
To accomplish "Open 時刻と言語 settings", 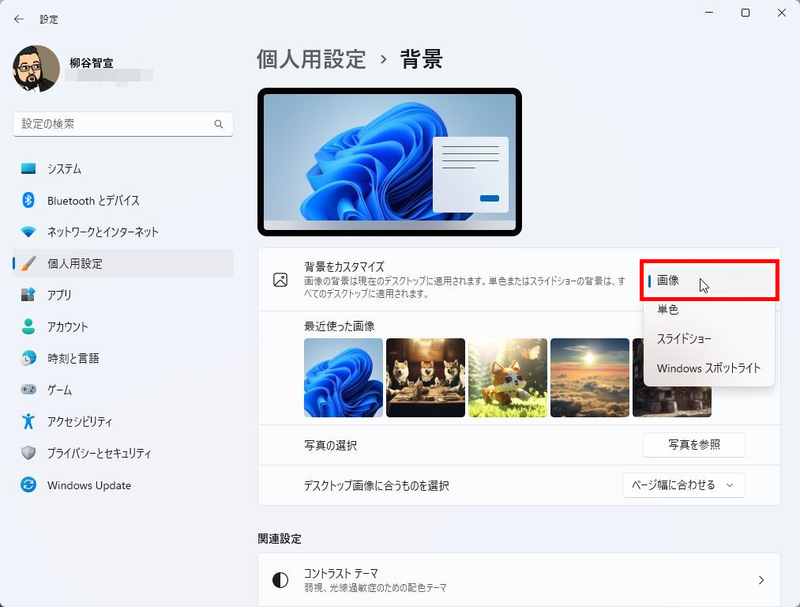I will pyautogui.click(x=123, y=358).
